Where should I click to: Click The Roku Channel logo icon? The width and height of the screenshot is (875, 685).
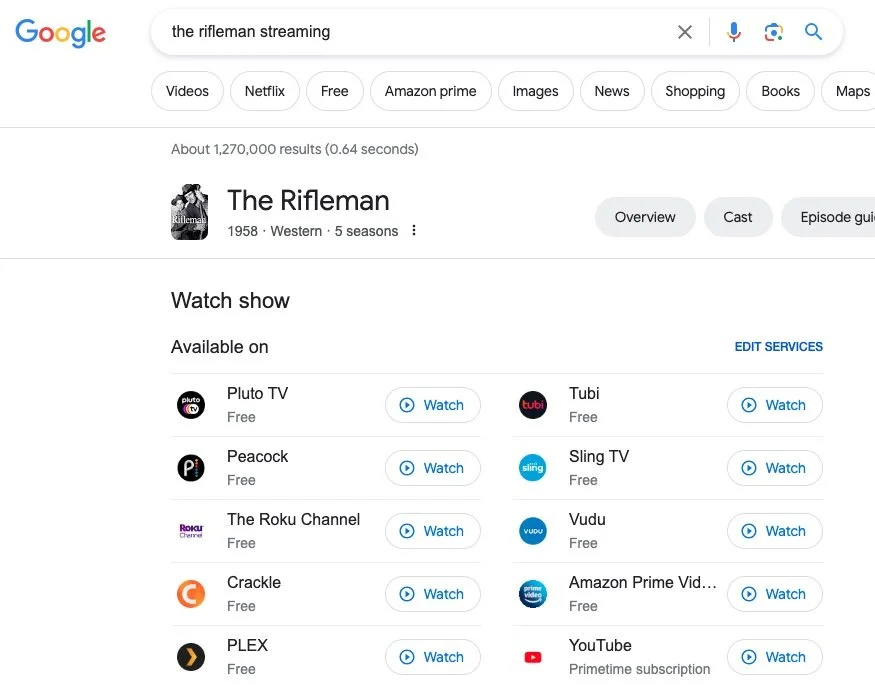[191, 531]
